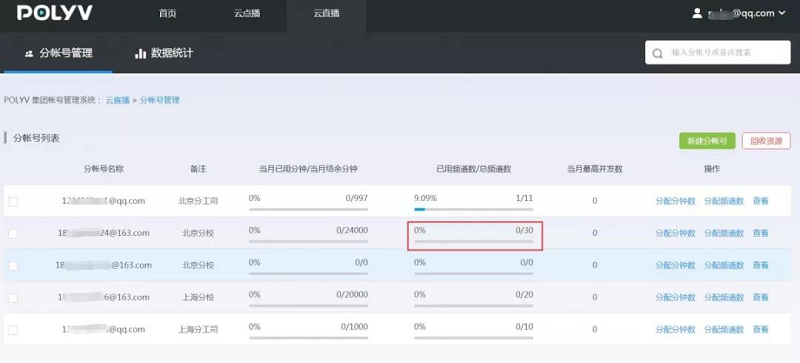This screenshot has height=363, width=800.
Task: Open the 云点播 top menu
Action: coord(247,14)
